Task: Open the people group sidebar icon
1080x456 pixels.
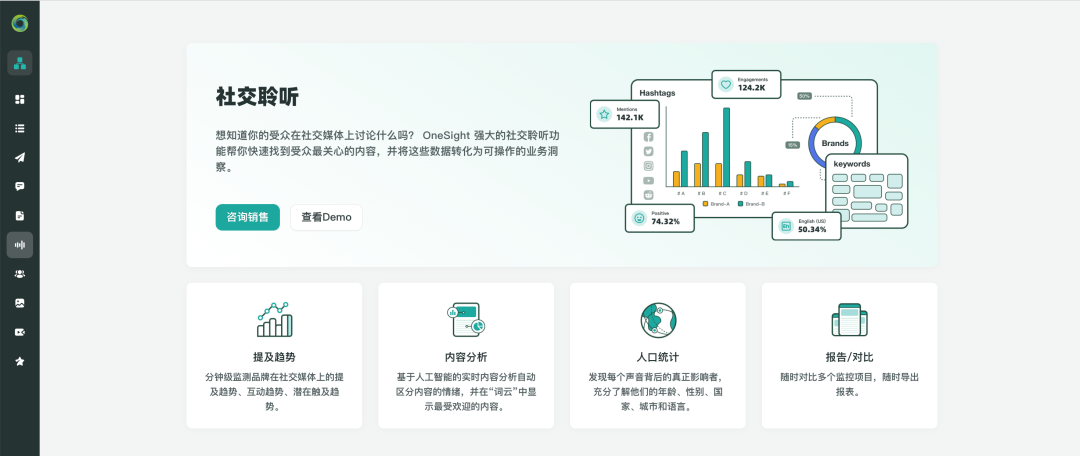Action: [20, 274]
